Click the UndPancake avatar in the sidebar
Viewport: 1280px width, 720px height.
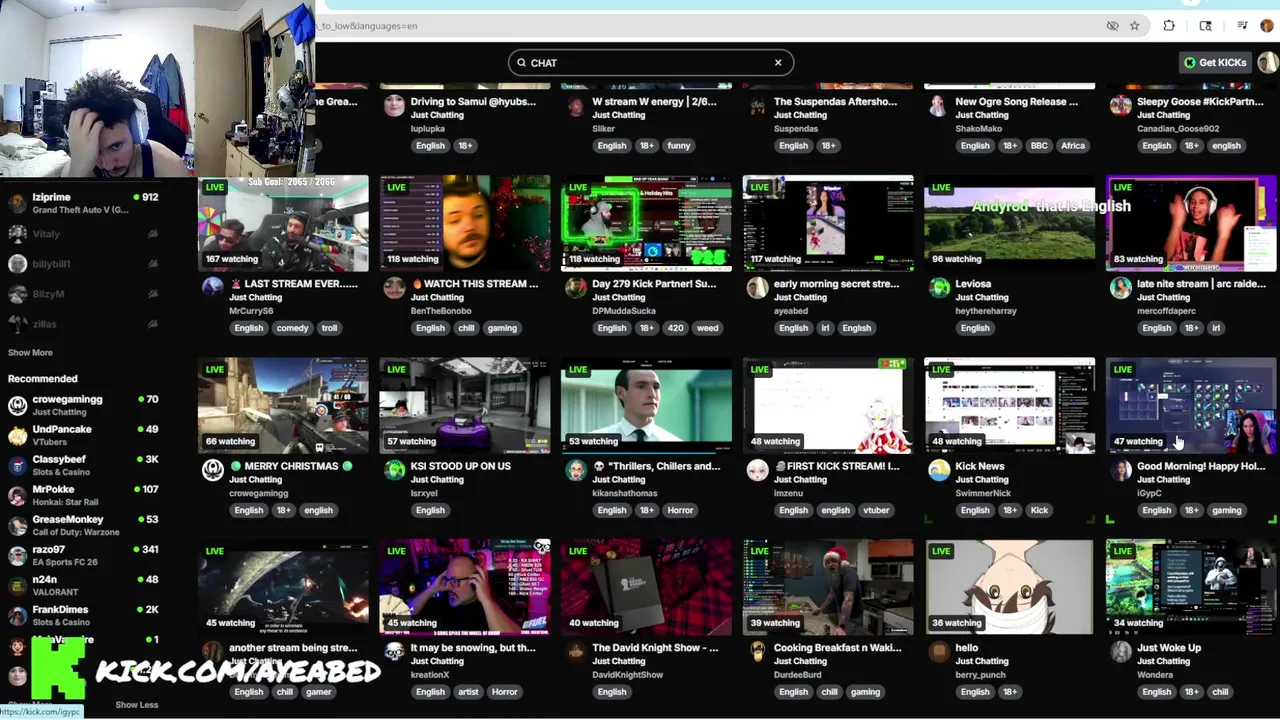coord(17,435)
